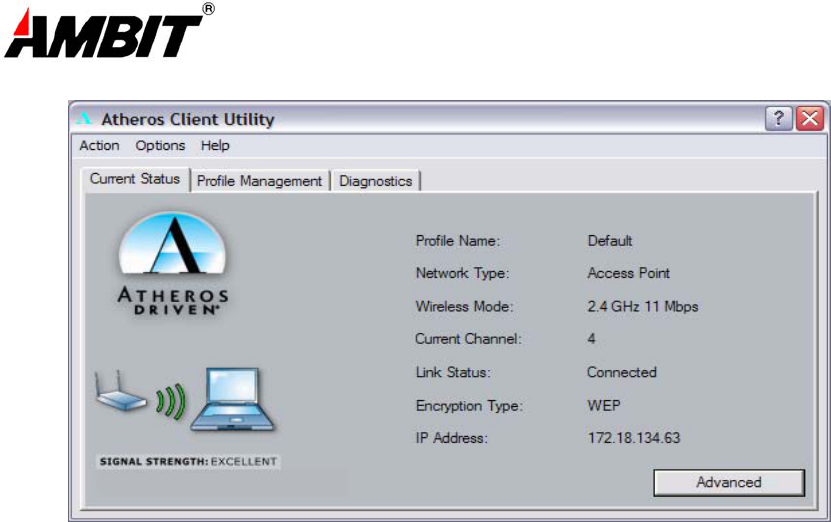
Task: Click the wireless router icon
Action: [x=120, y=391]
